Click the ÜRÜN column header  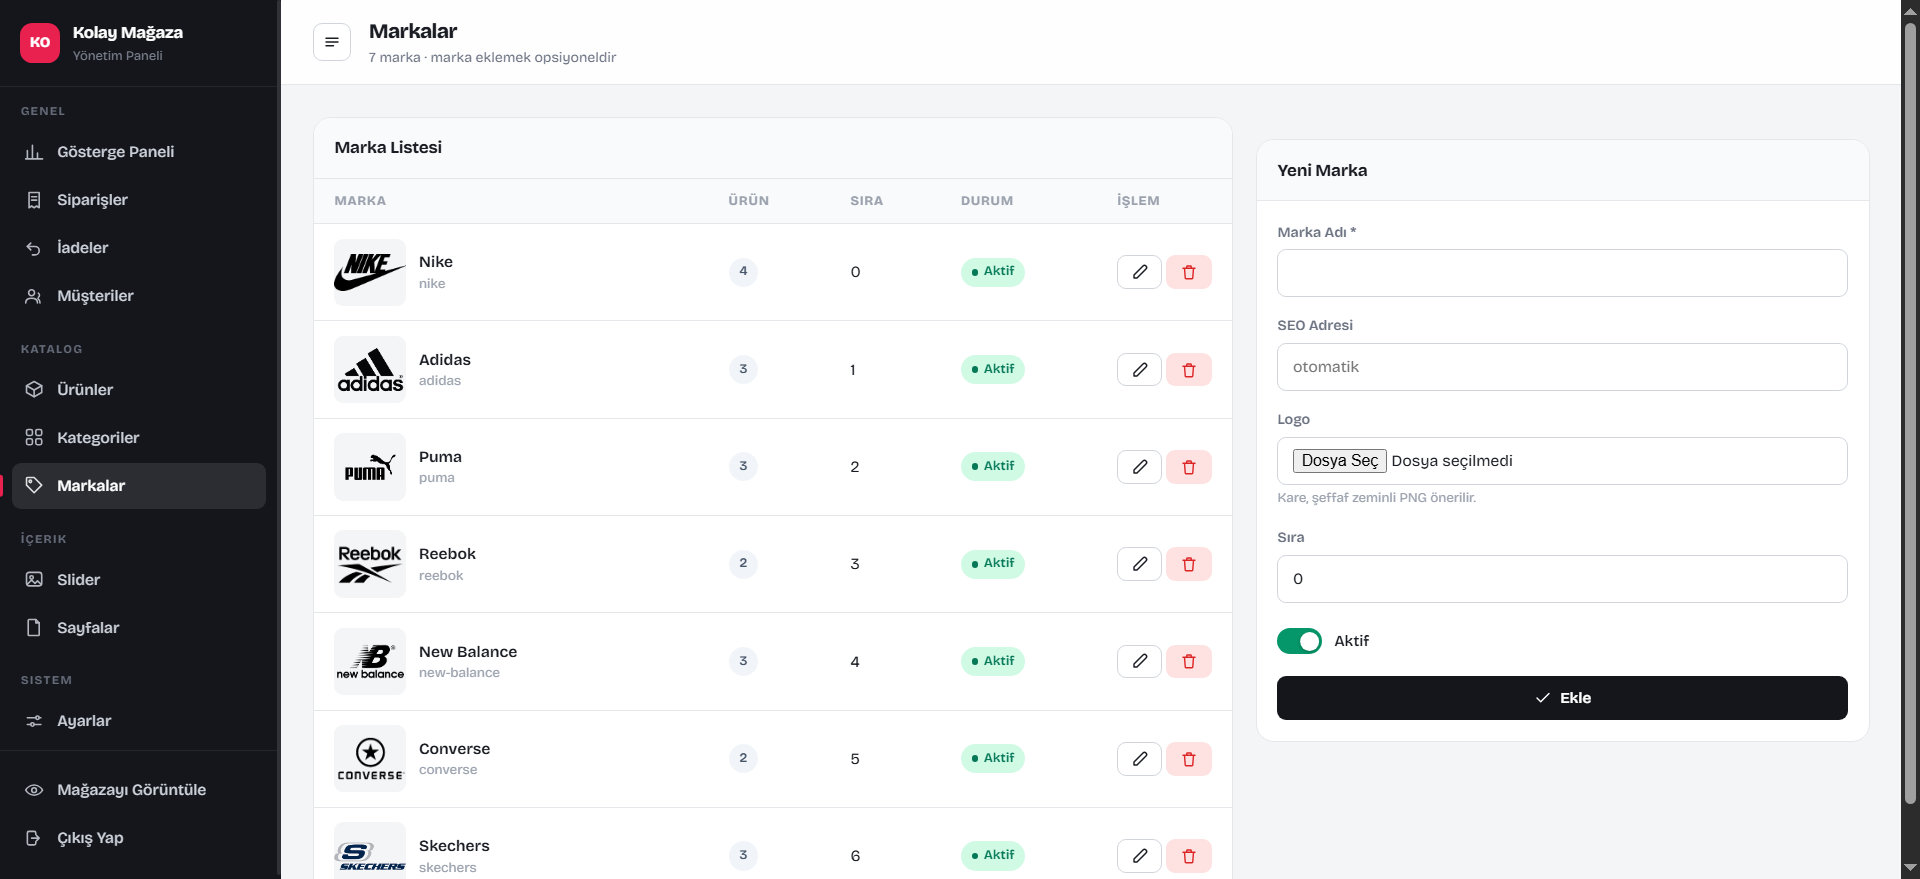coord(749,201)
